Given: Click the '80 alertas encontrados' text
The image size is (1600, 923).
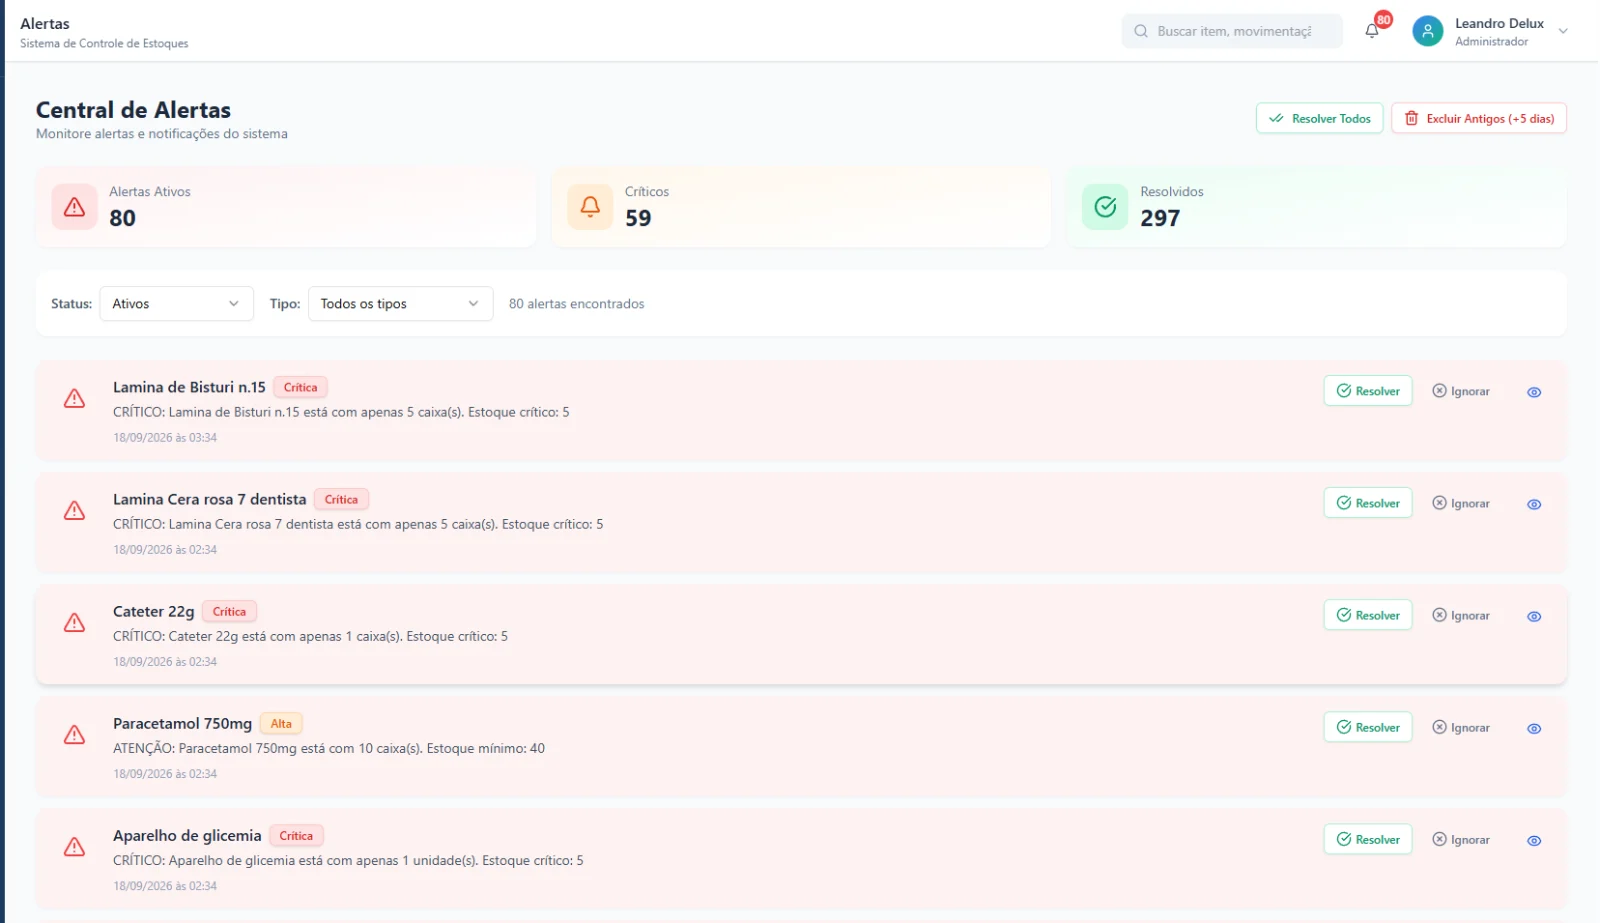Looking at the screenshot, I should coord(577,304).
